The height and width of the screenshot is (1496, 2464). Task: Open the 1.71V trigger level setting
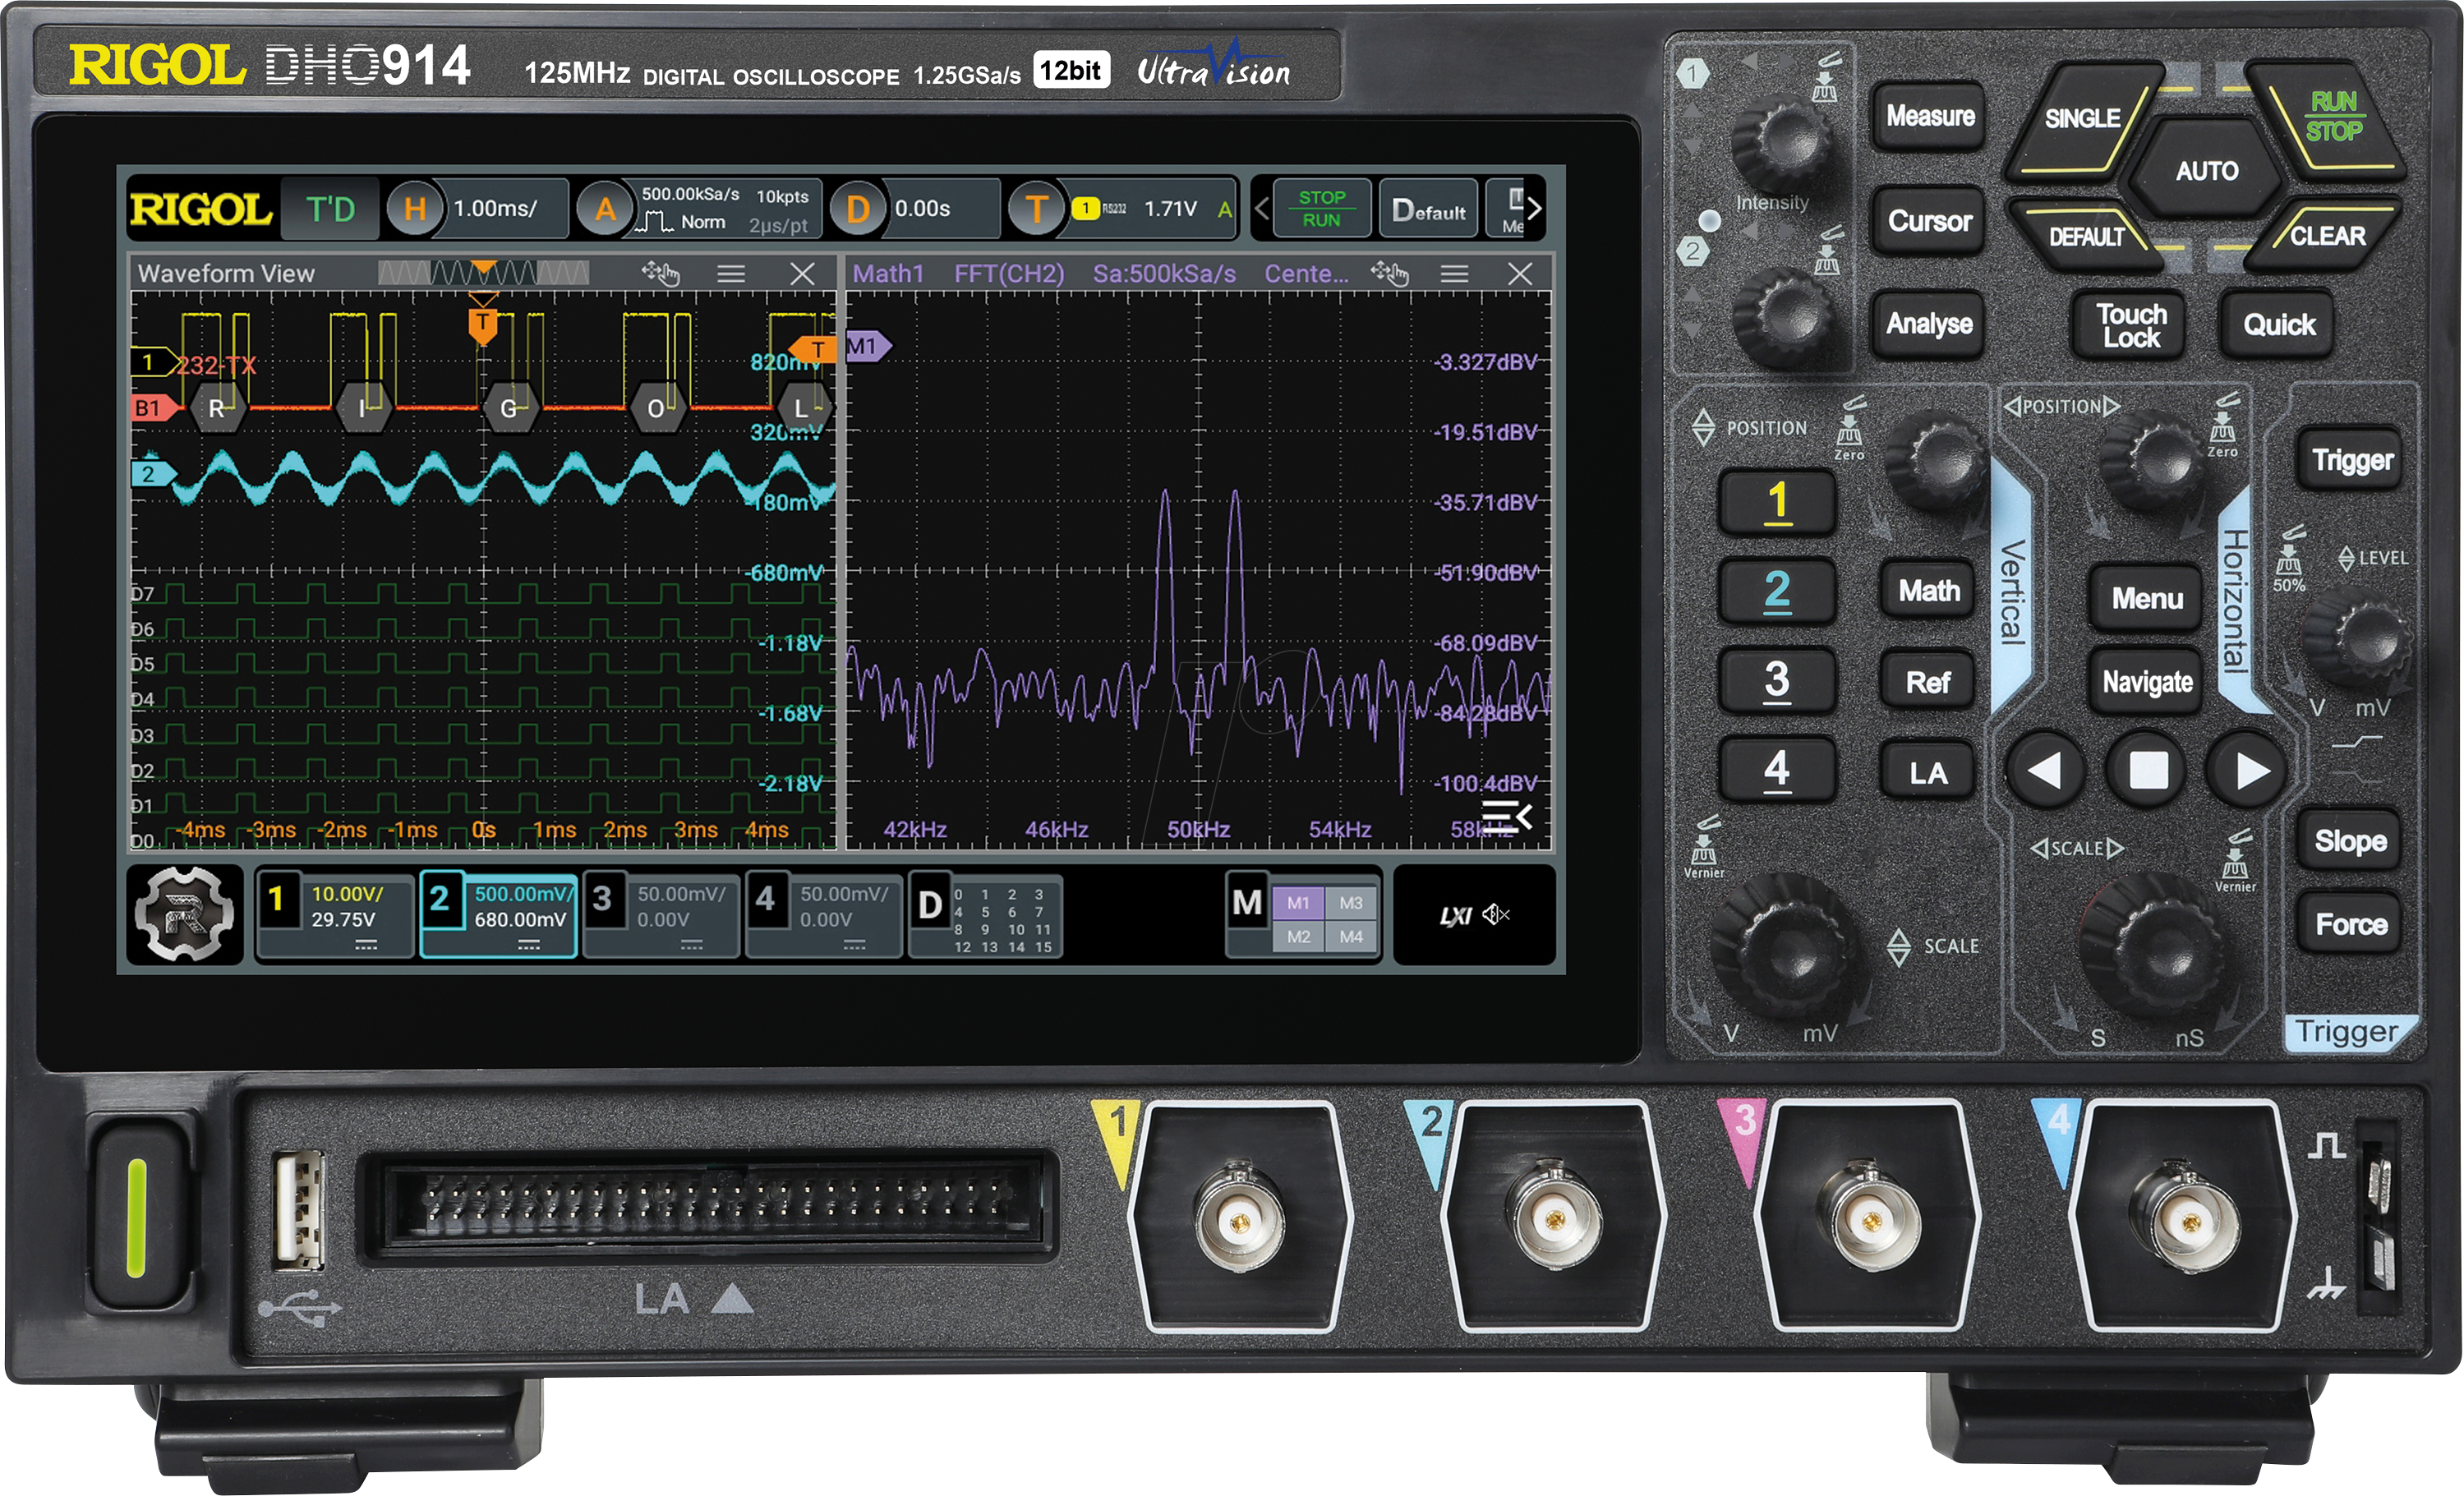(1170, 208)
